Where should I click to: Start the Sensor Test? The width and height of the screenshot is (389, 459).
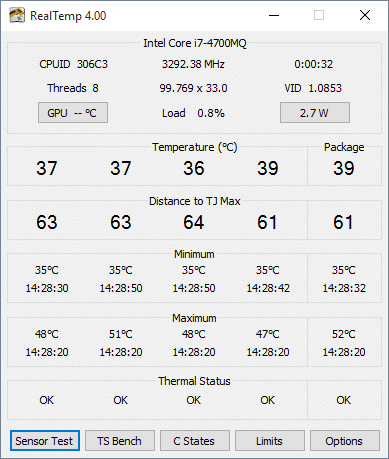pyautogui.click(x=45, y=441)
